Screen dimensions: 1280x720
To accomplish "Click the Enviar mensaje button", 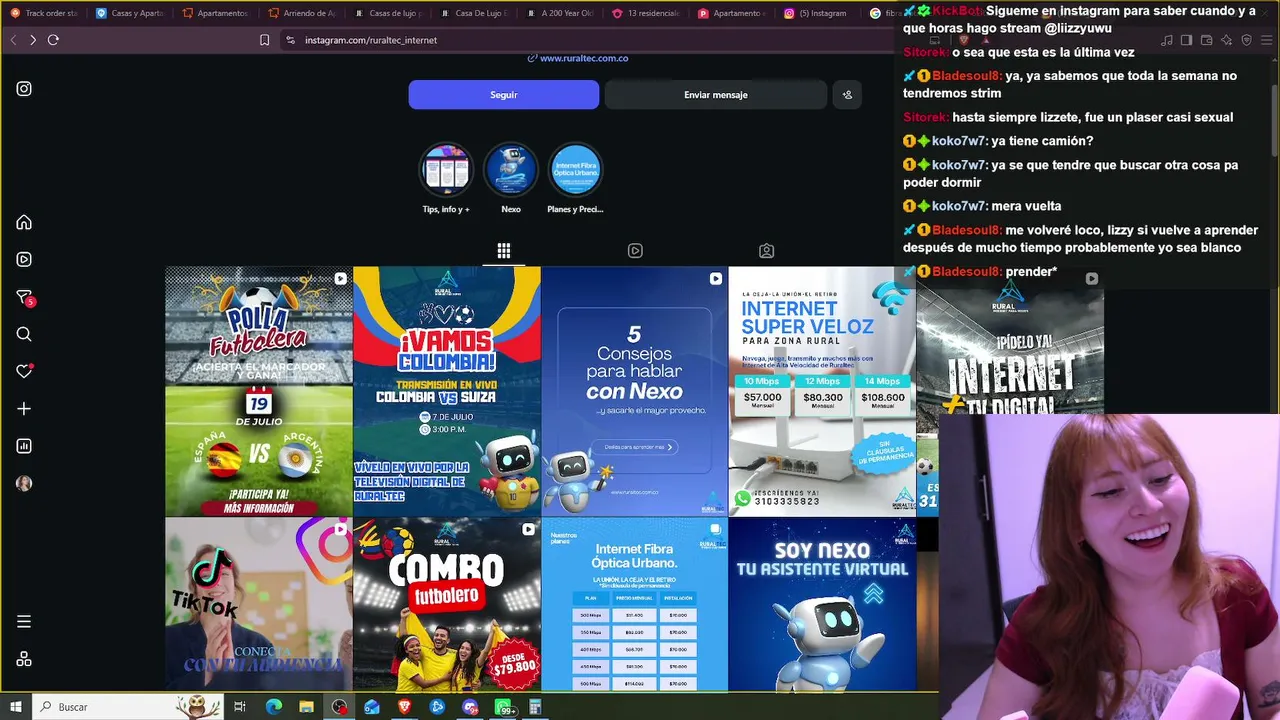I will 716,95.
